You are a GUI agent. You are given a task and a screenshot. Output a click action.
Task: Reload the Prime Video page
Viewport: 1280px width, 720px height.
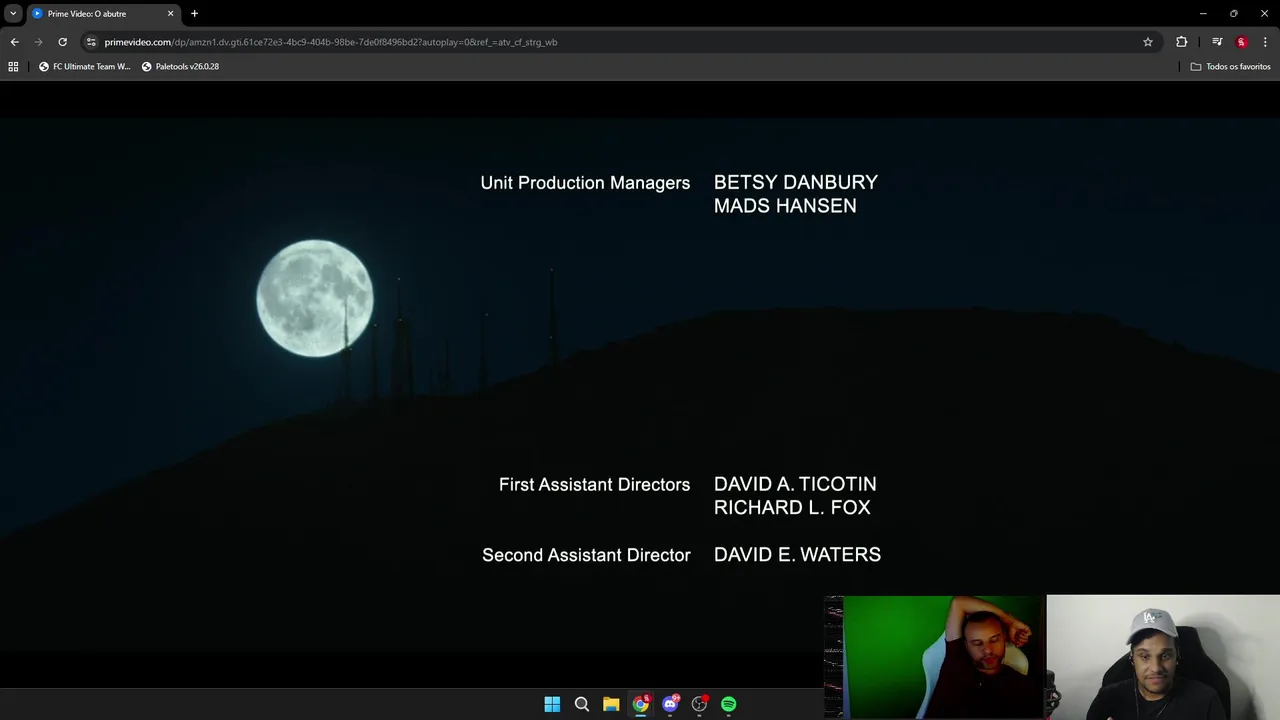(62, 42)
